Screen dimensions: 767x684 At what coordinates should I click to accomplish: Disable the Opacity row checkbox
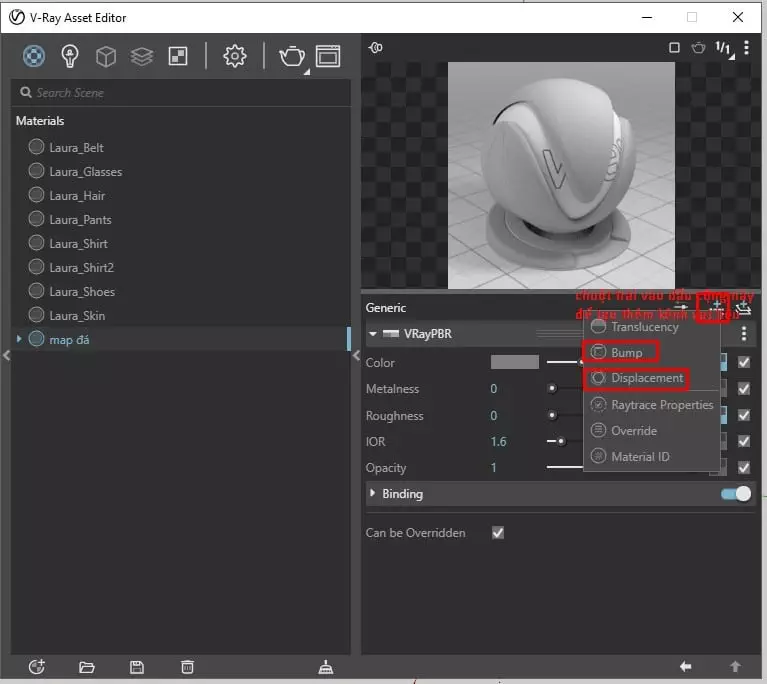pyautogui.click(x=744, y=468)
